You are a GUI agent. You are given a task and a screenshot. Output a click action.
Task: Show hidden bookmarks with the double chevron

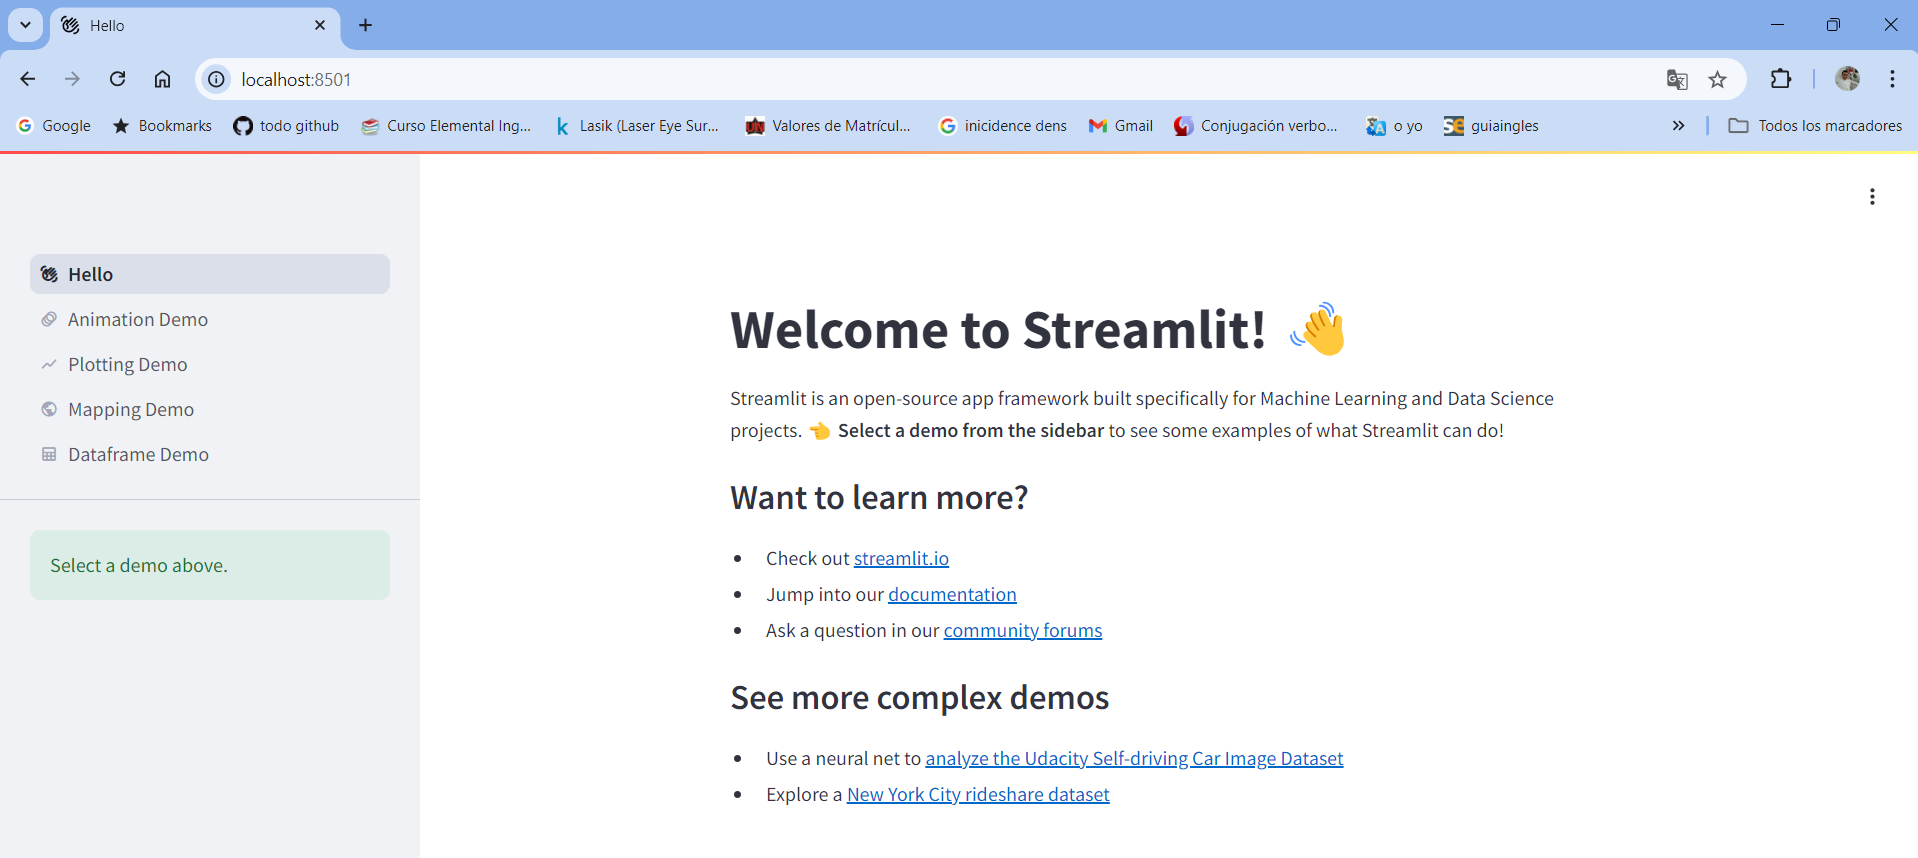pos(1678,126)
